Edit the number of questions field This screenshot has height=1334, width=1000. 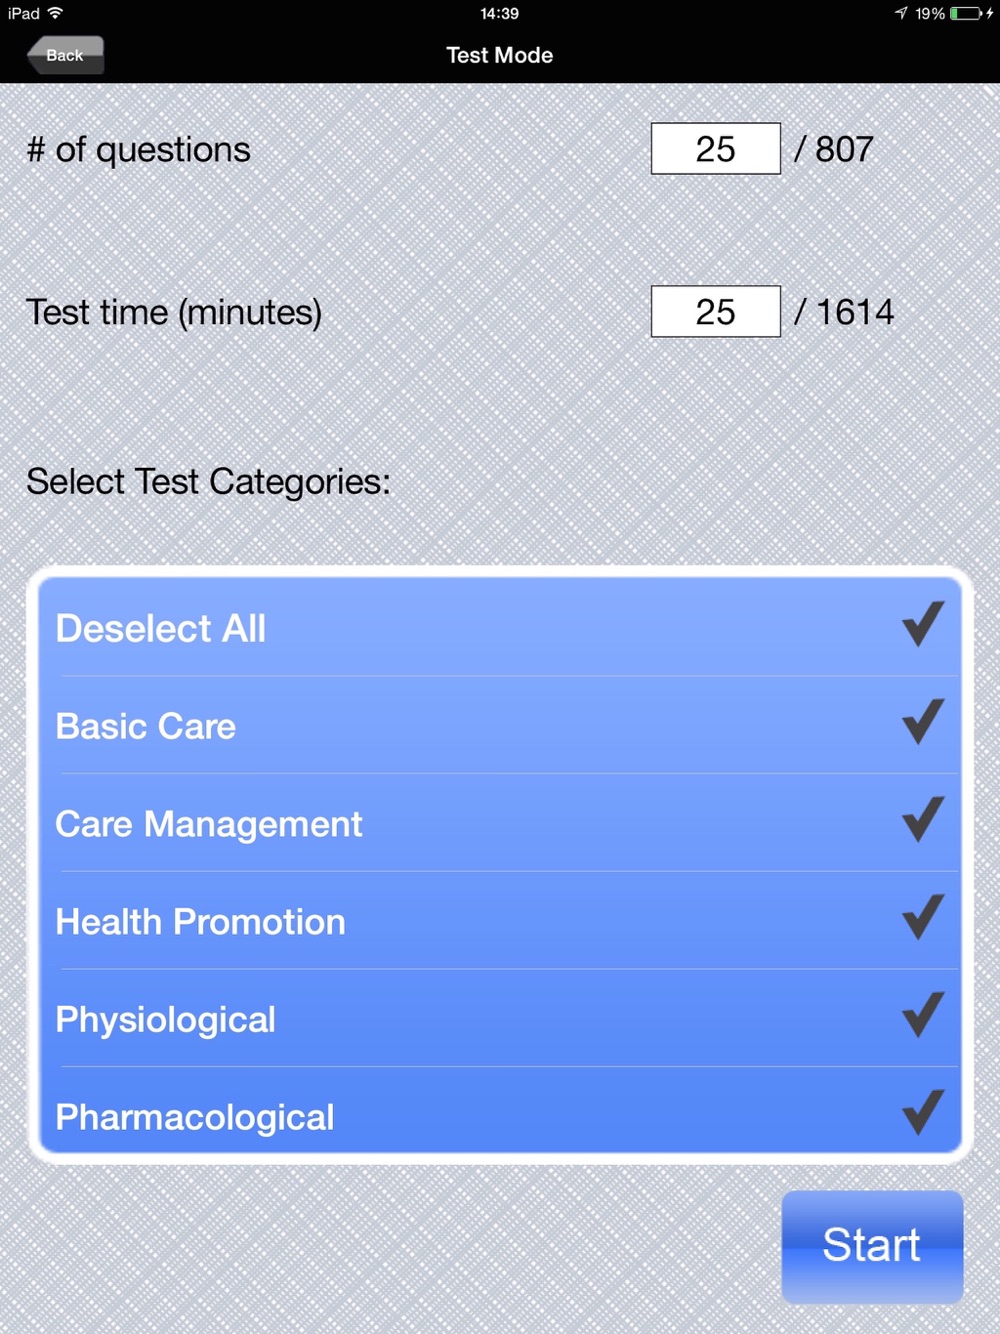pyautogui.click(x=715, y=149)
